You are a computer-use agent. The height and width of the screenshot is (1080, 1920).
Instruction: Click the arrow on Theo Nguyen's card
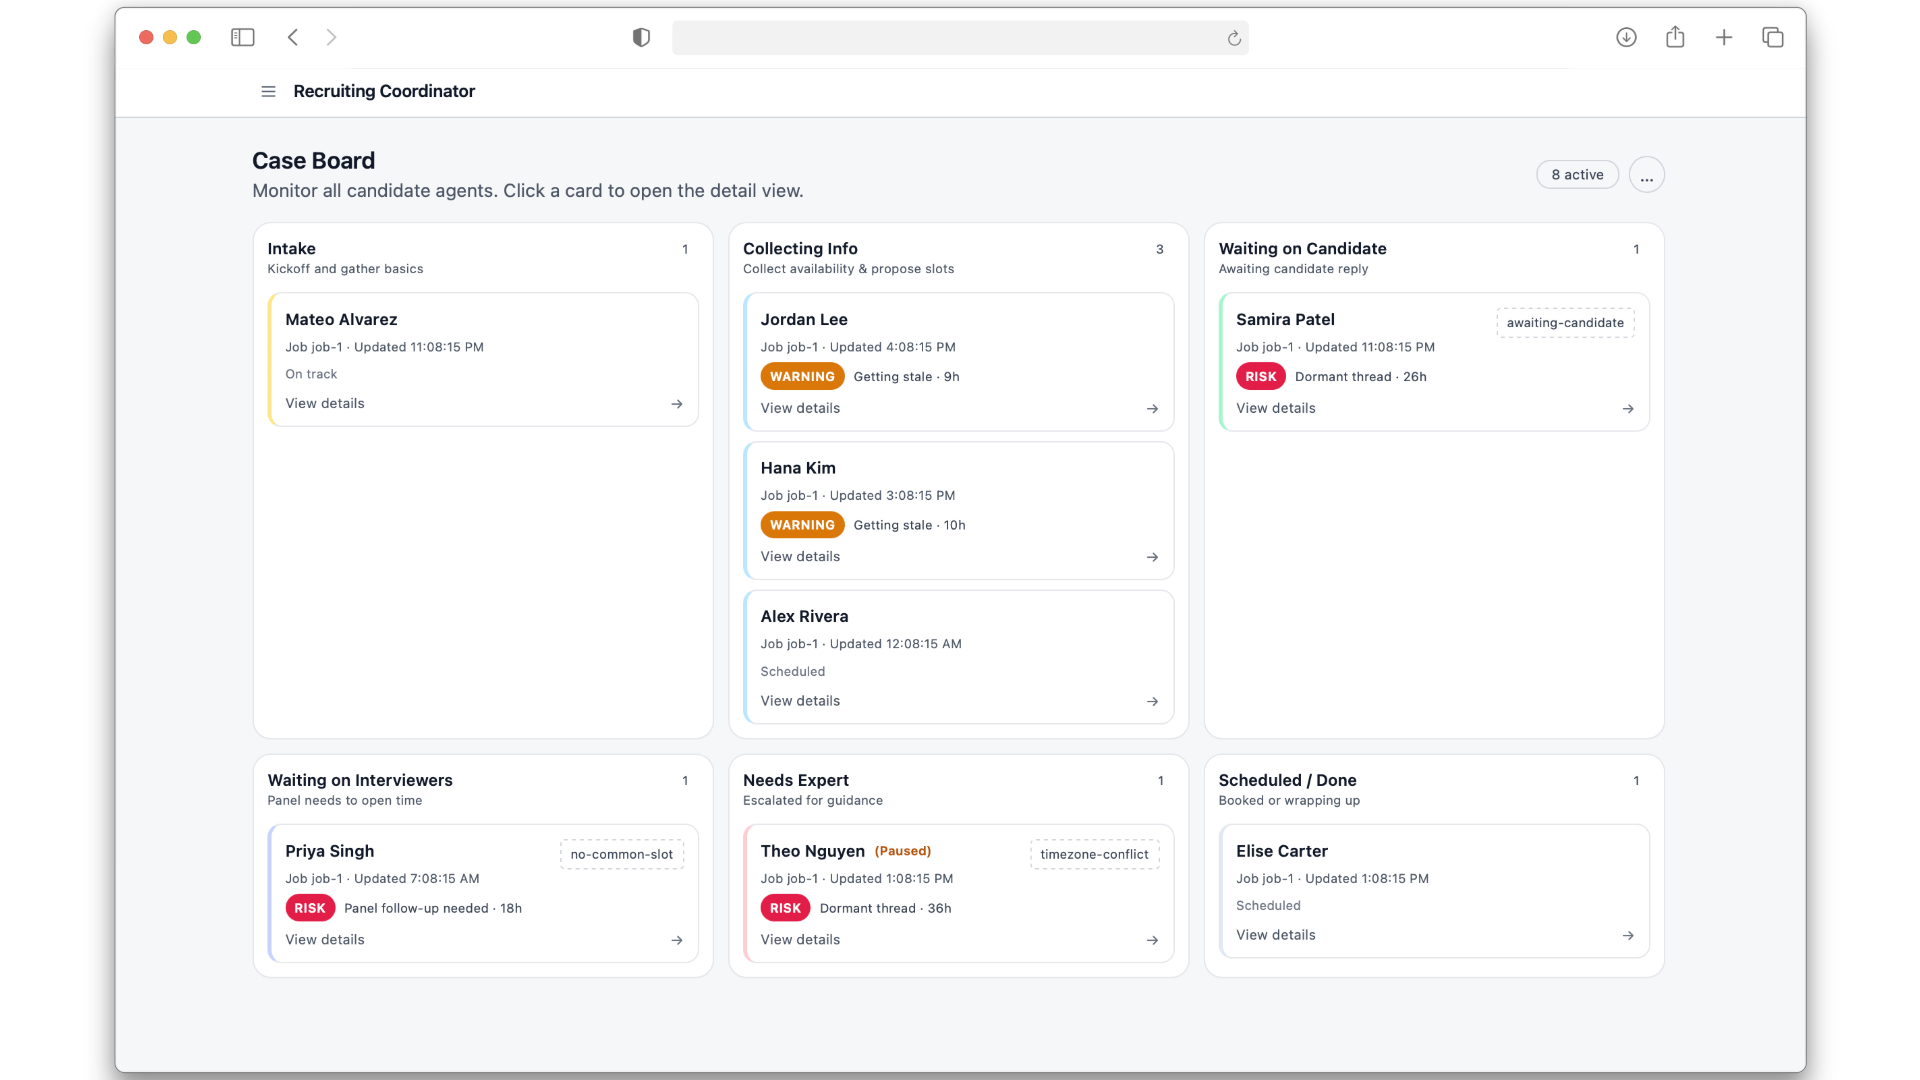click(x=1152, y=940)
